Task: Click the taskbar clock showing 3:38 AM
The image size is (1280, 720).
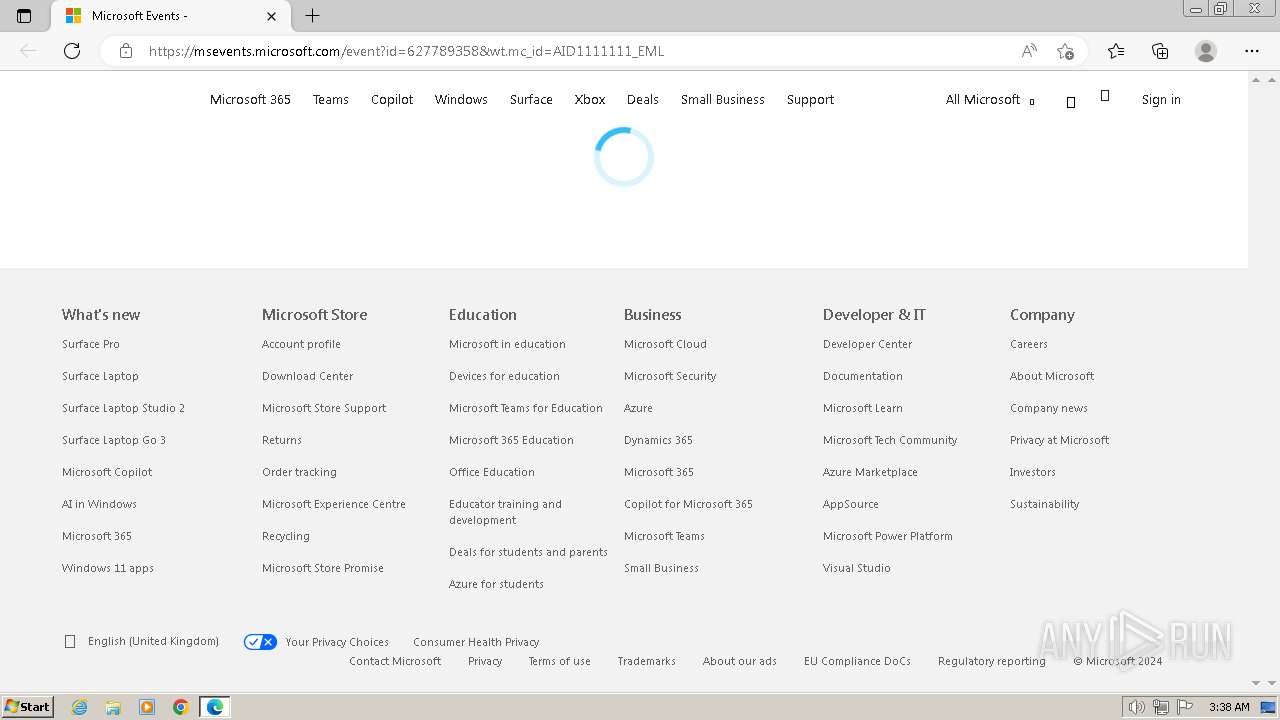Action: pyautogui.click(x=1229, y=707)
